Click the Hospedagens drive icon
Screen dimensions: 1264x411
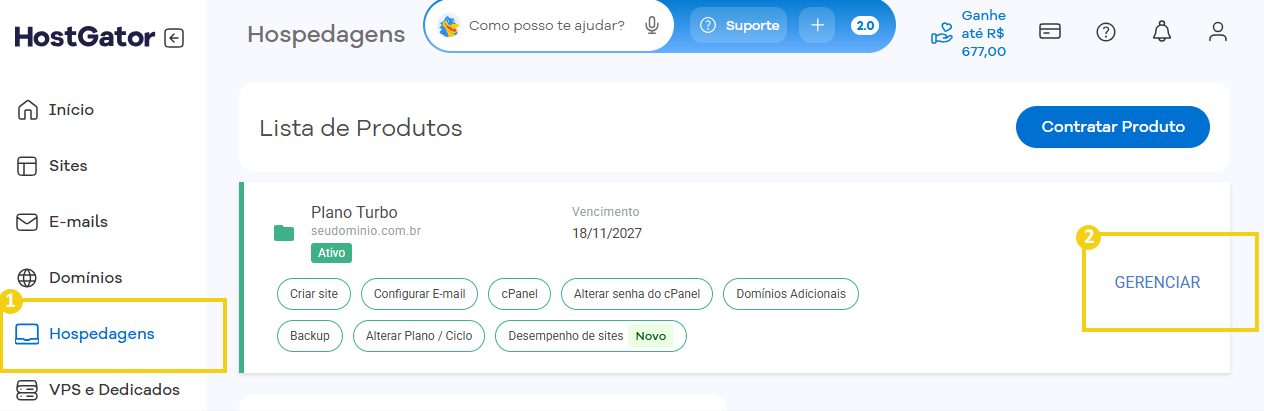pyautogui.click(x=28, y=333)
